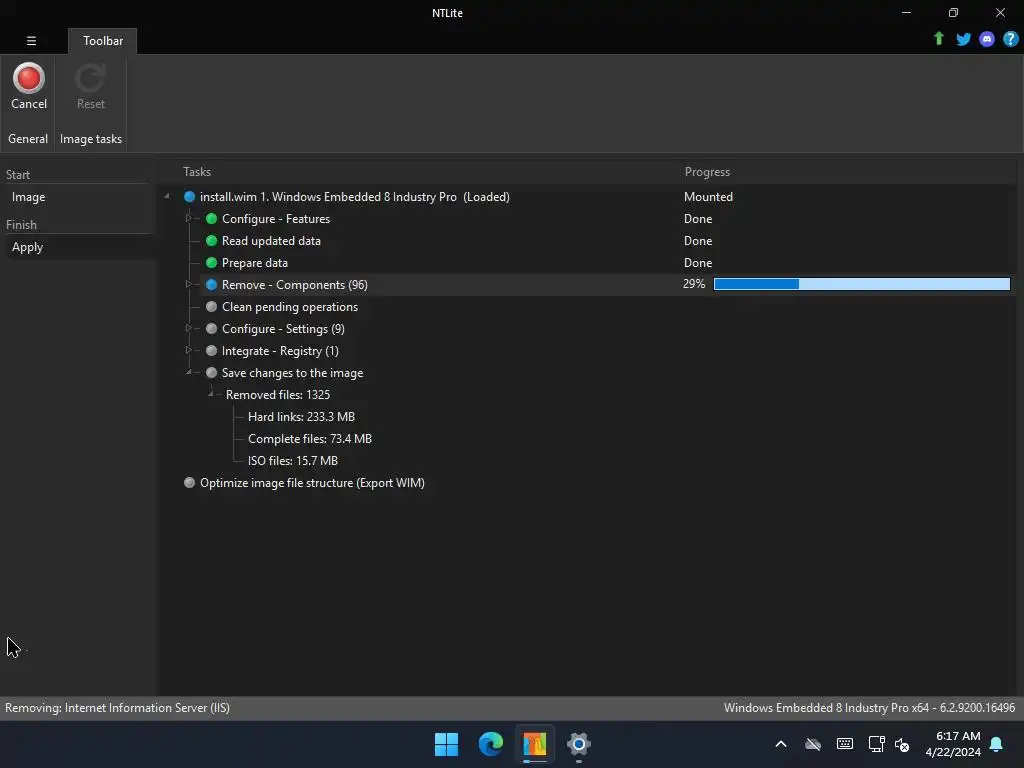Expand Integrate - Registry (1) node
The width and height of the screenshot is (1024, 768).
click(x=188, y=350)
